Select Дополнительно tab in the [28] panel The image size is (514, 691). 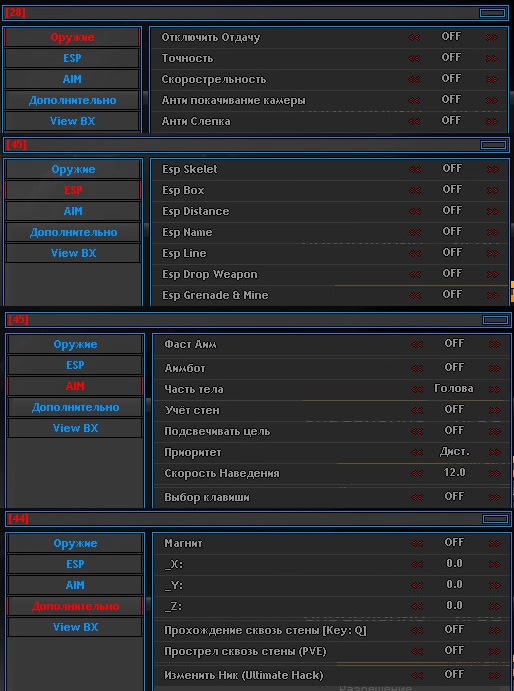click(x=72, y=100)
